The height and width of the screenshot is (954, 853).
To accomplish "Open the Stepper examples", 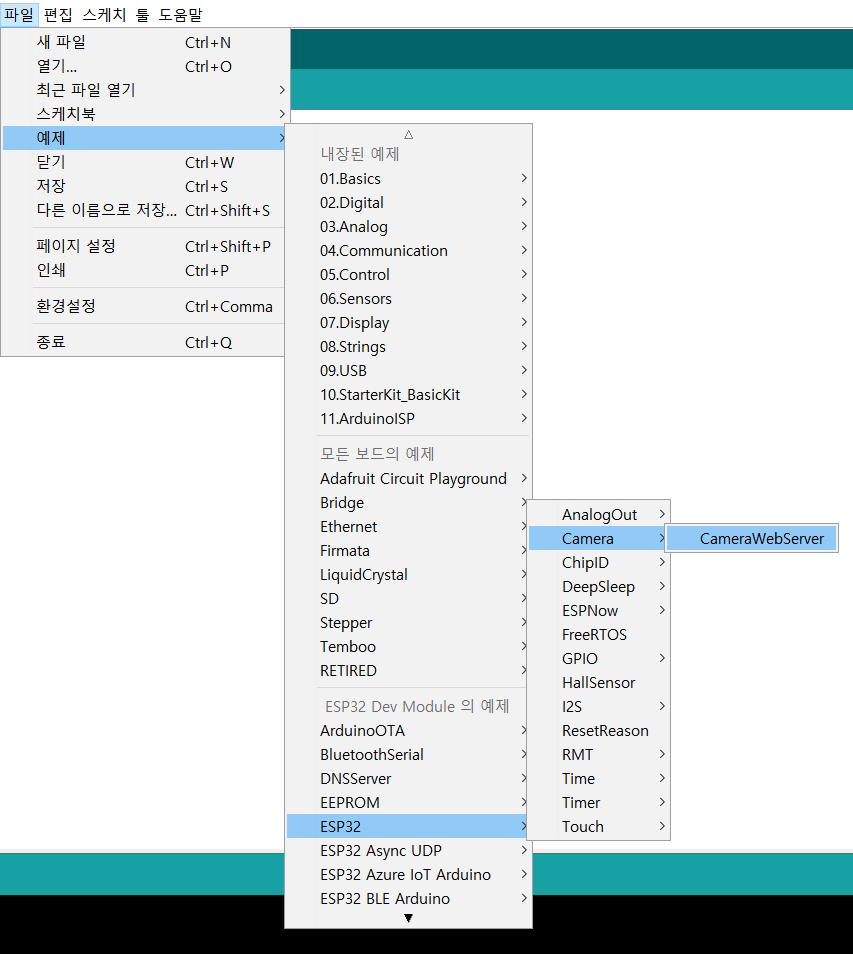I will click(x=408, y=622).
